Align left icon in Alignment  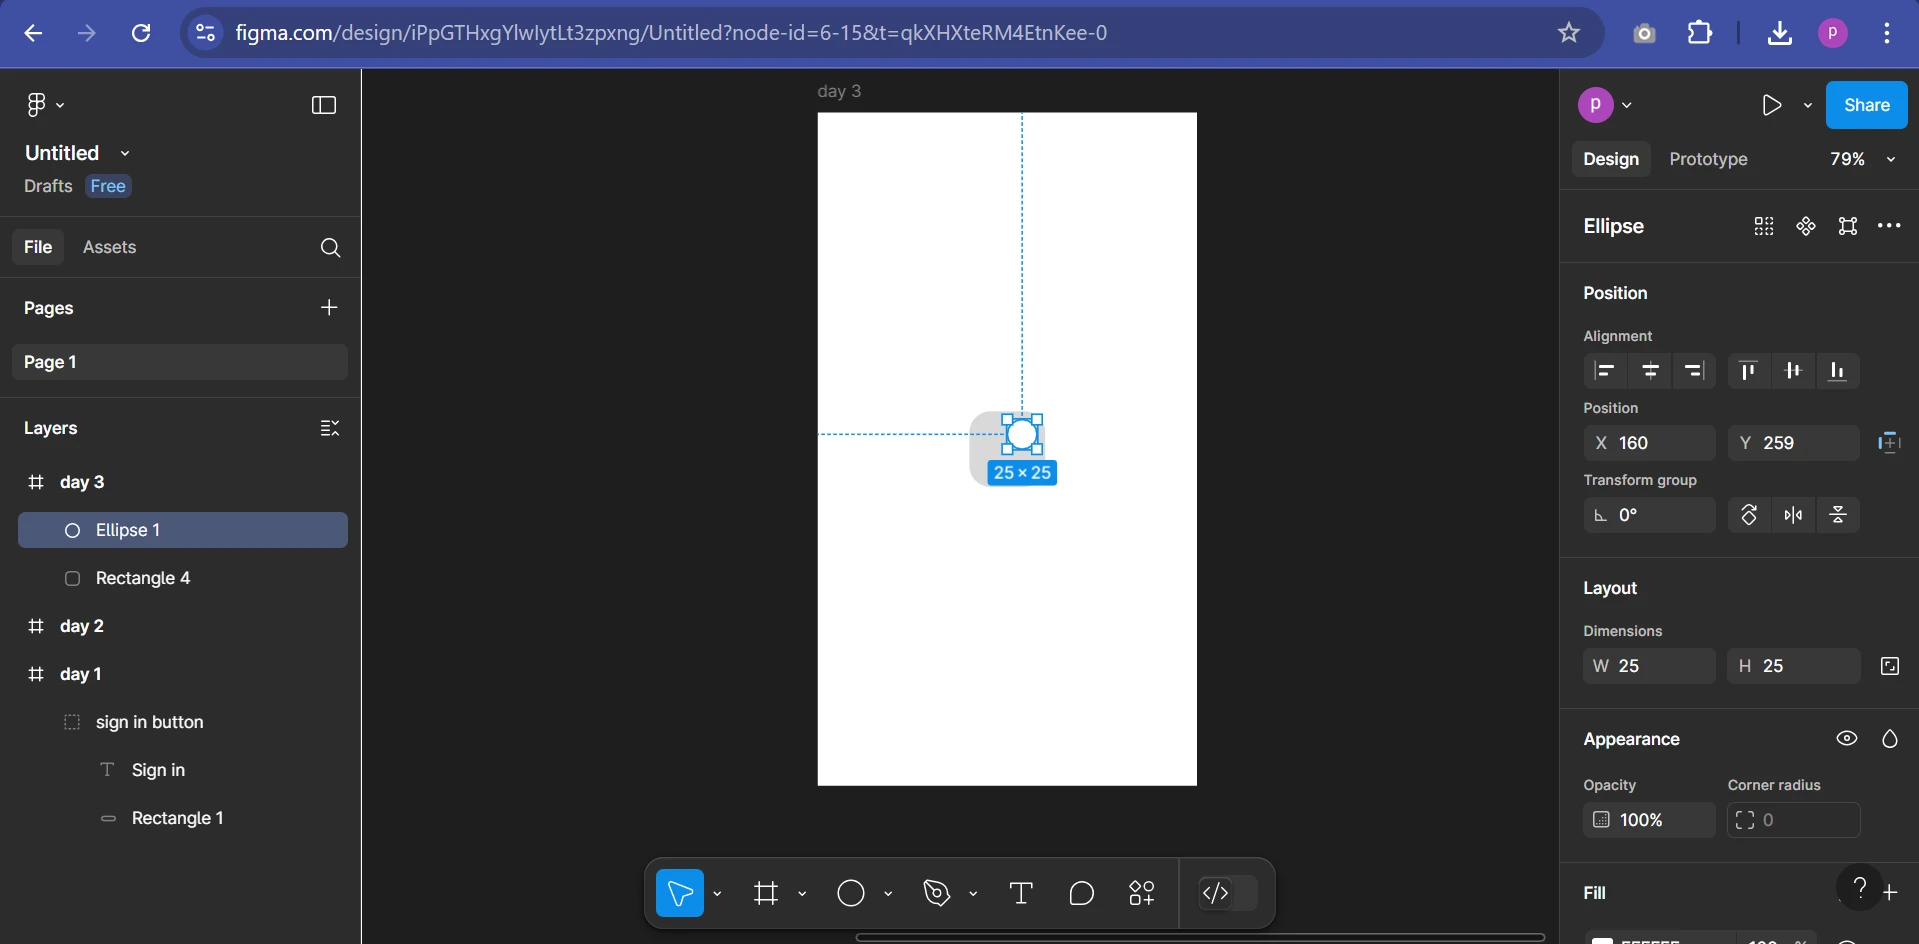coord(1605,371)
